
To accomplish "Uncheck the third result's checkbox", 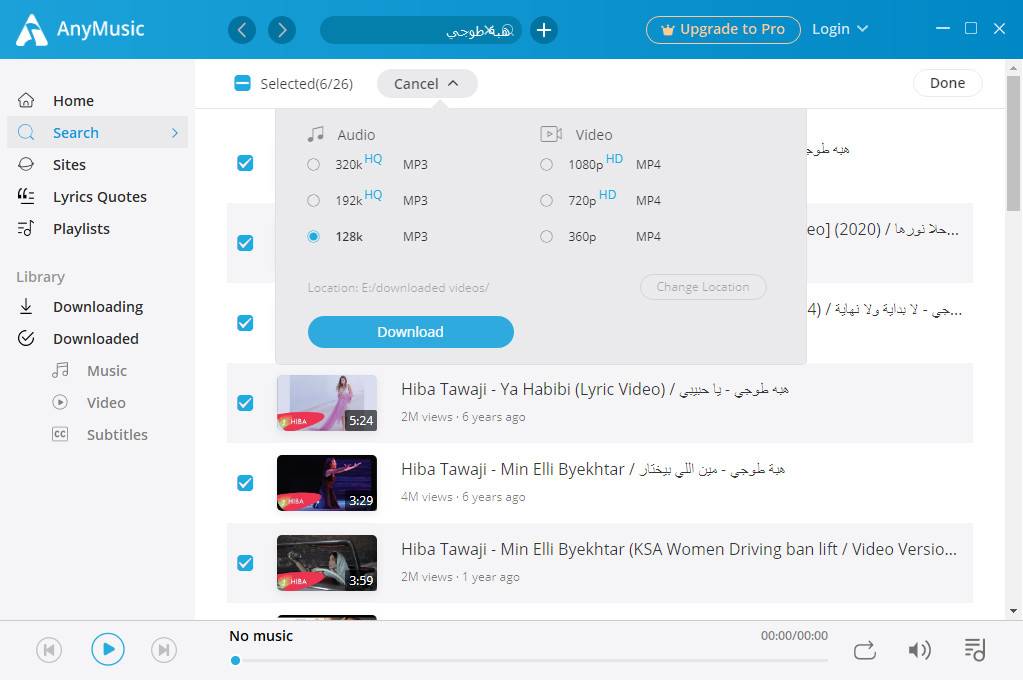I will [x=245, y=323].
